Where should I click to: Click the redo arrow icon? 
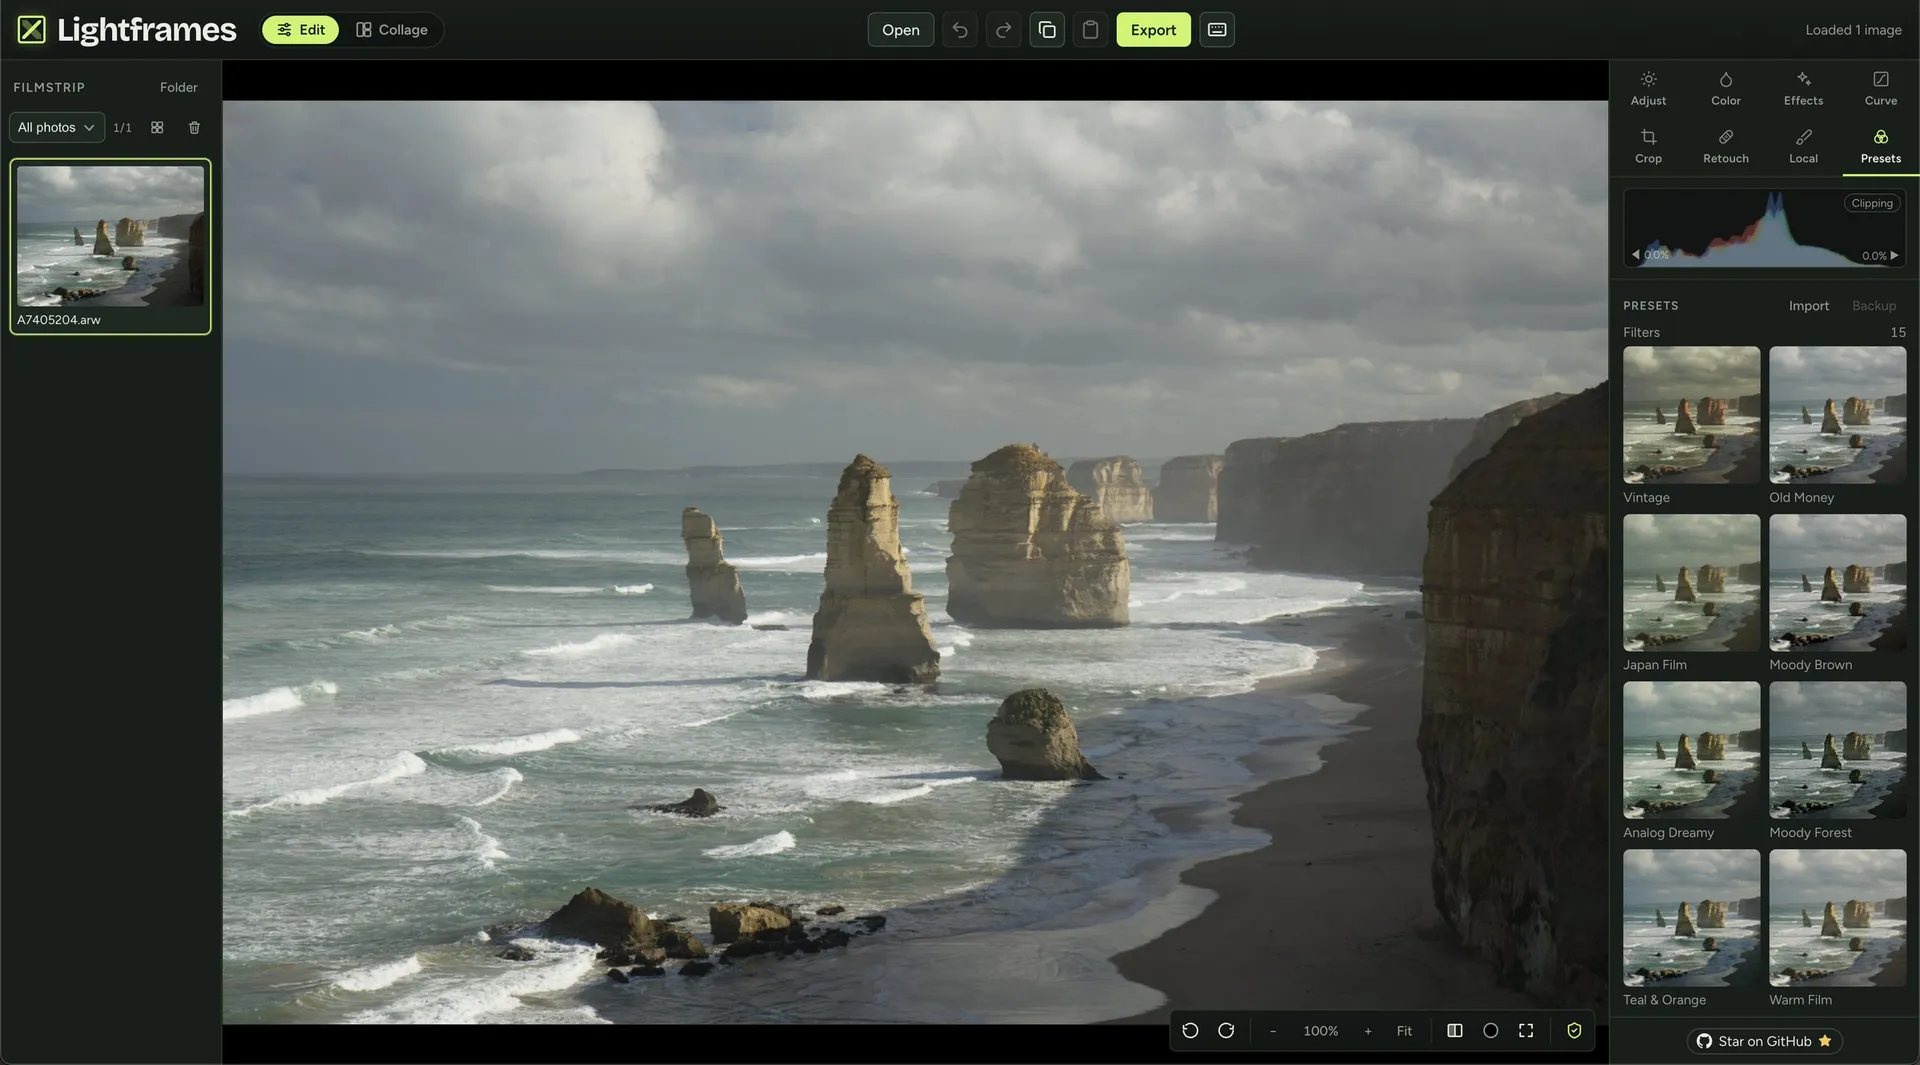point(1003,30)
